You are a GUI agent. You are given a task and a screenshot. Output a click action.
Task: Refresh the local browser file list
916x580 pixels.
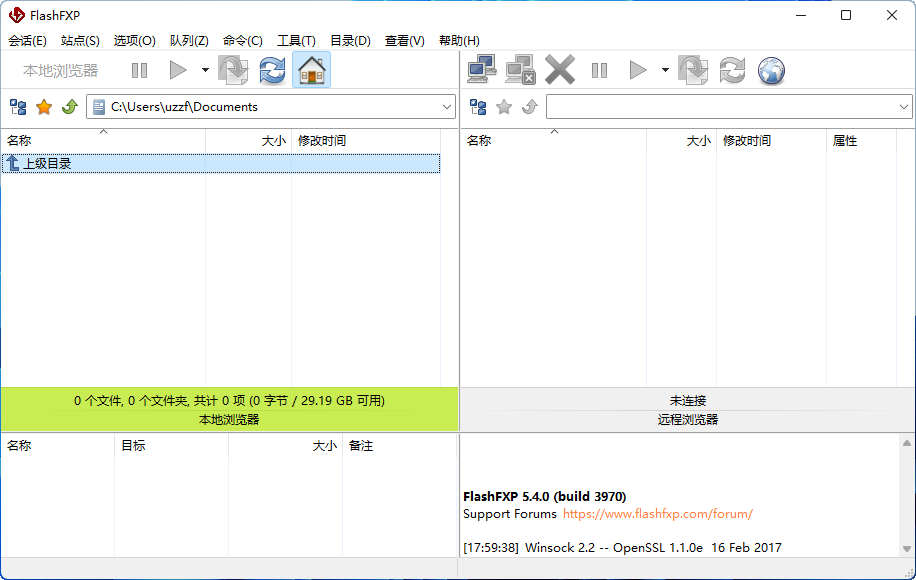point(272,71)
